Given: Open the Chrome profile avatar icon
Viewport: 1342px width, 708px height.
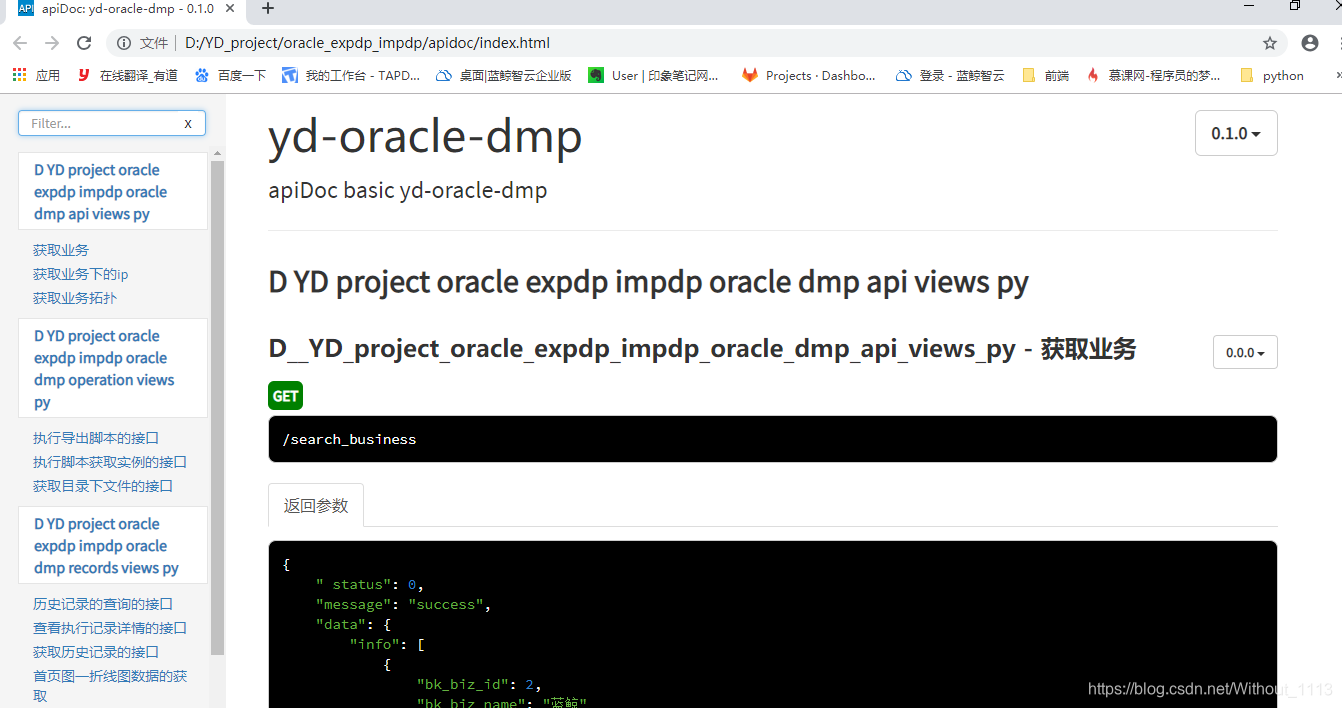Looking at the screenshot, I should tap(1310, 43).
